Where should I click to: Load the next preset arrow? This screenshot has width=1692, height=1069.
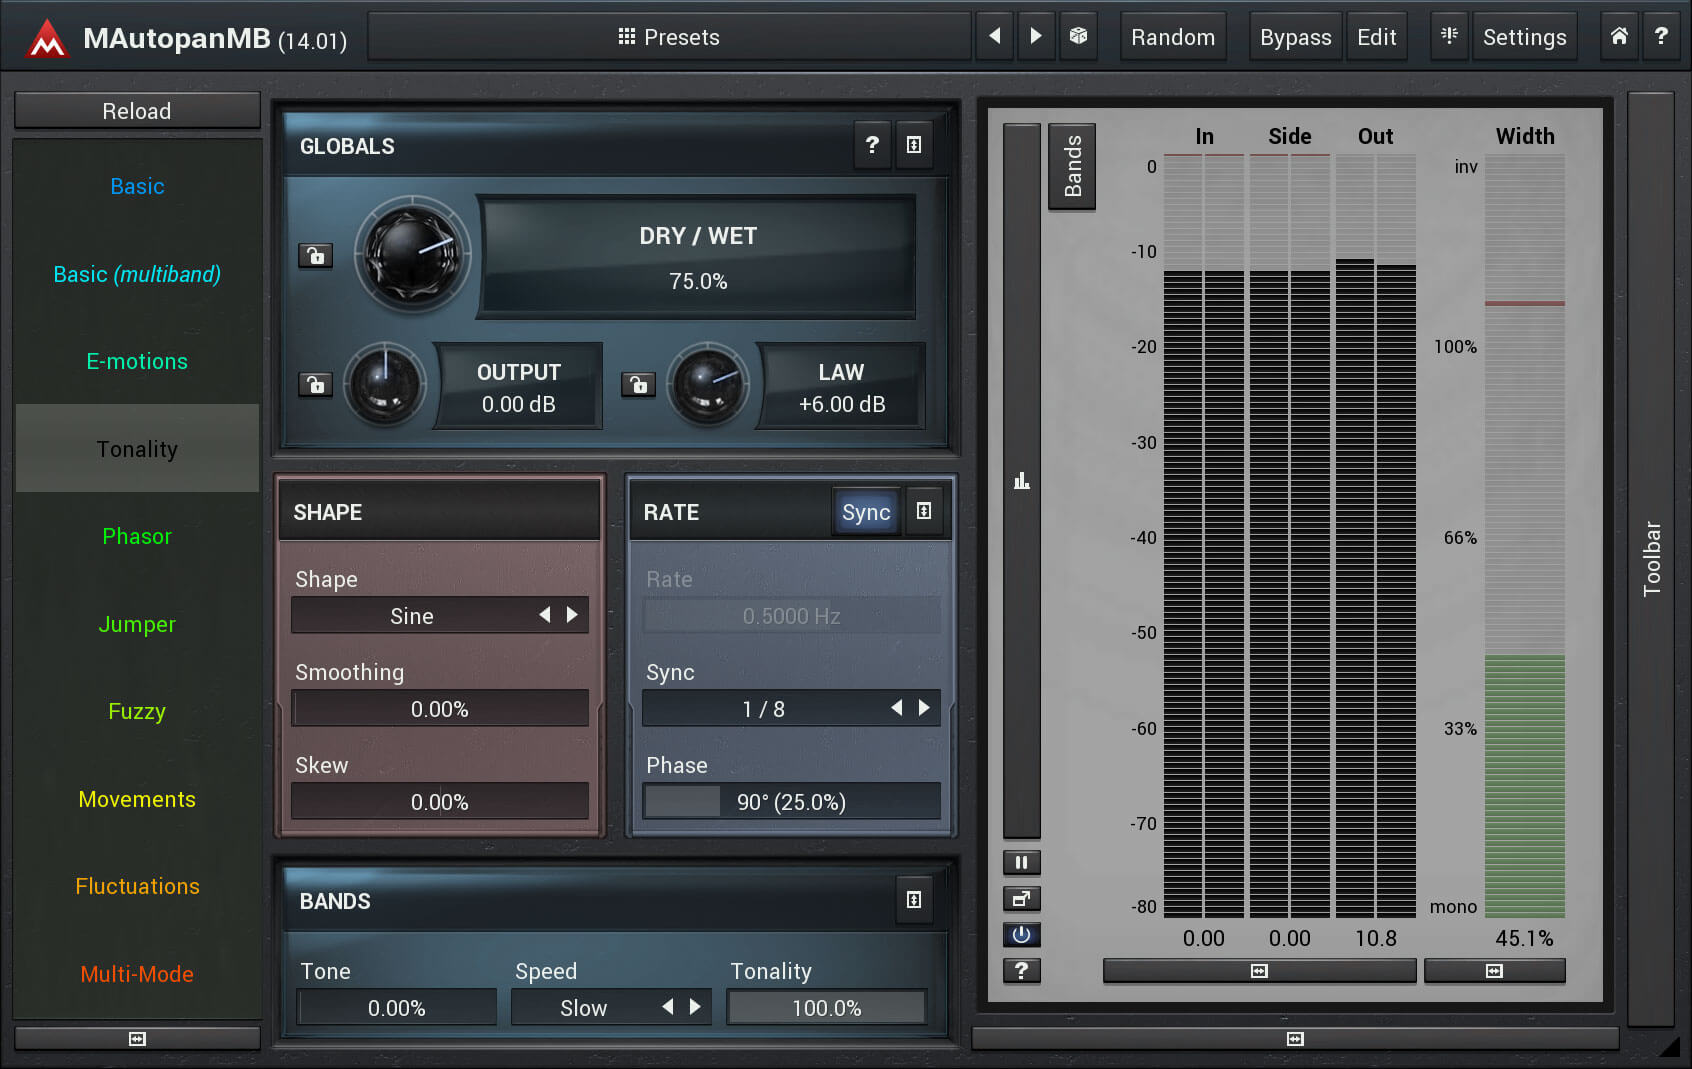click(1036, 36)
